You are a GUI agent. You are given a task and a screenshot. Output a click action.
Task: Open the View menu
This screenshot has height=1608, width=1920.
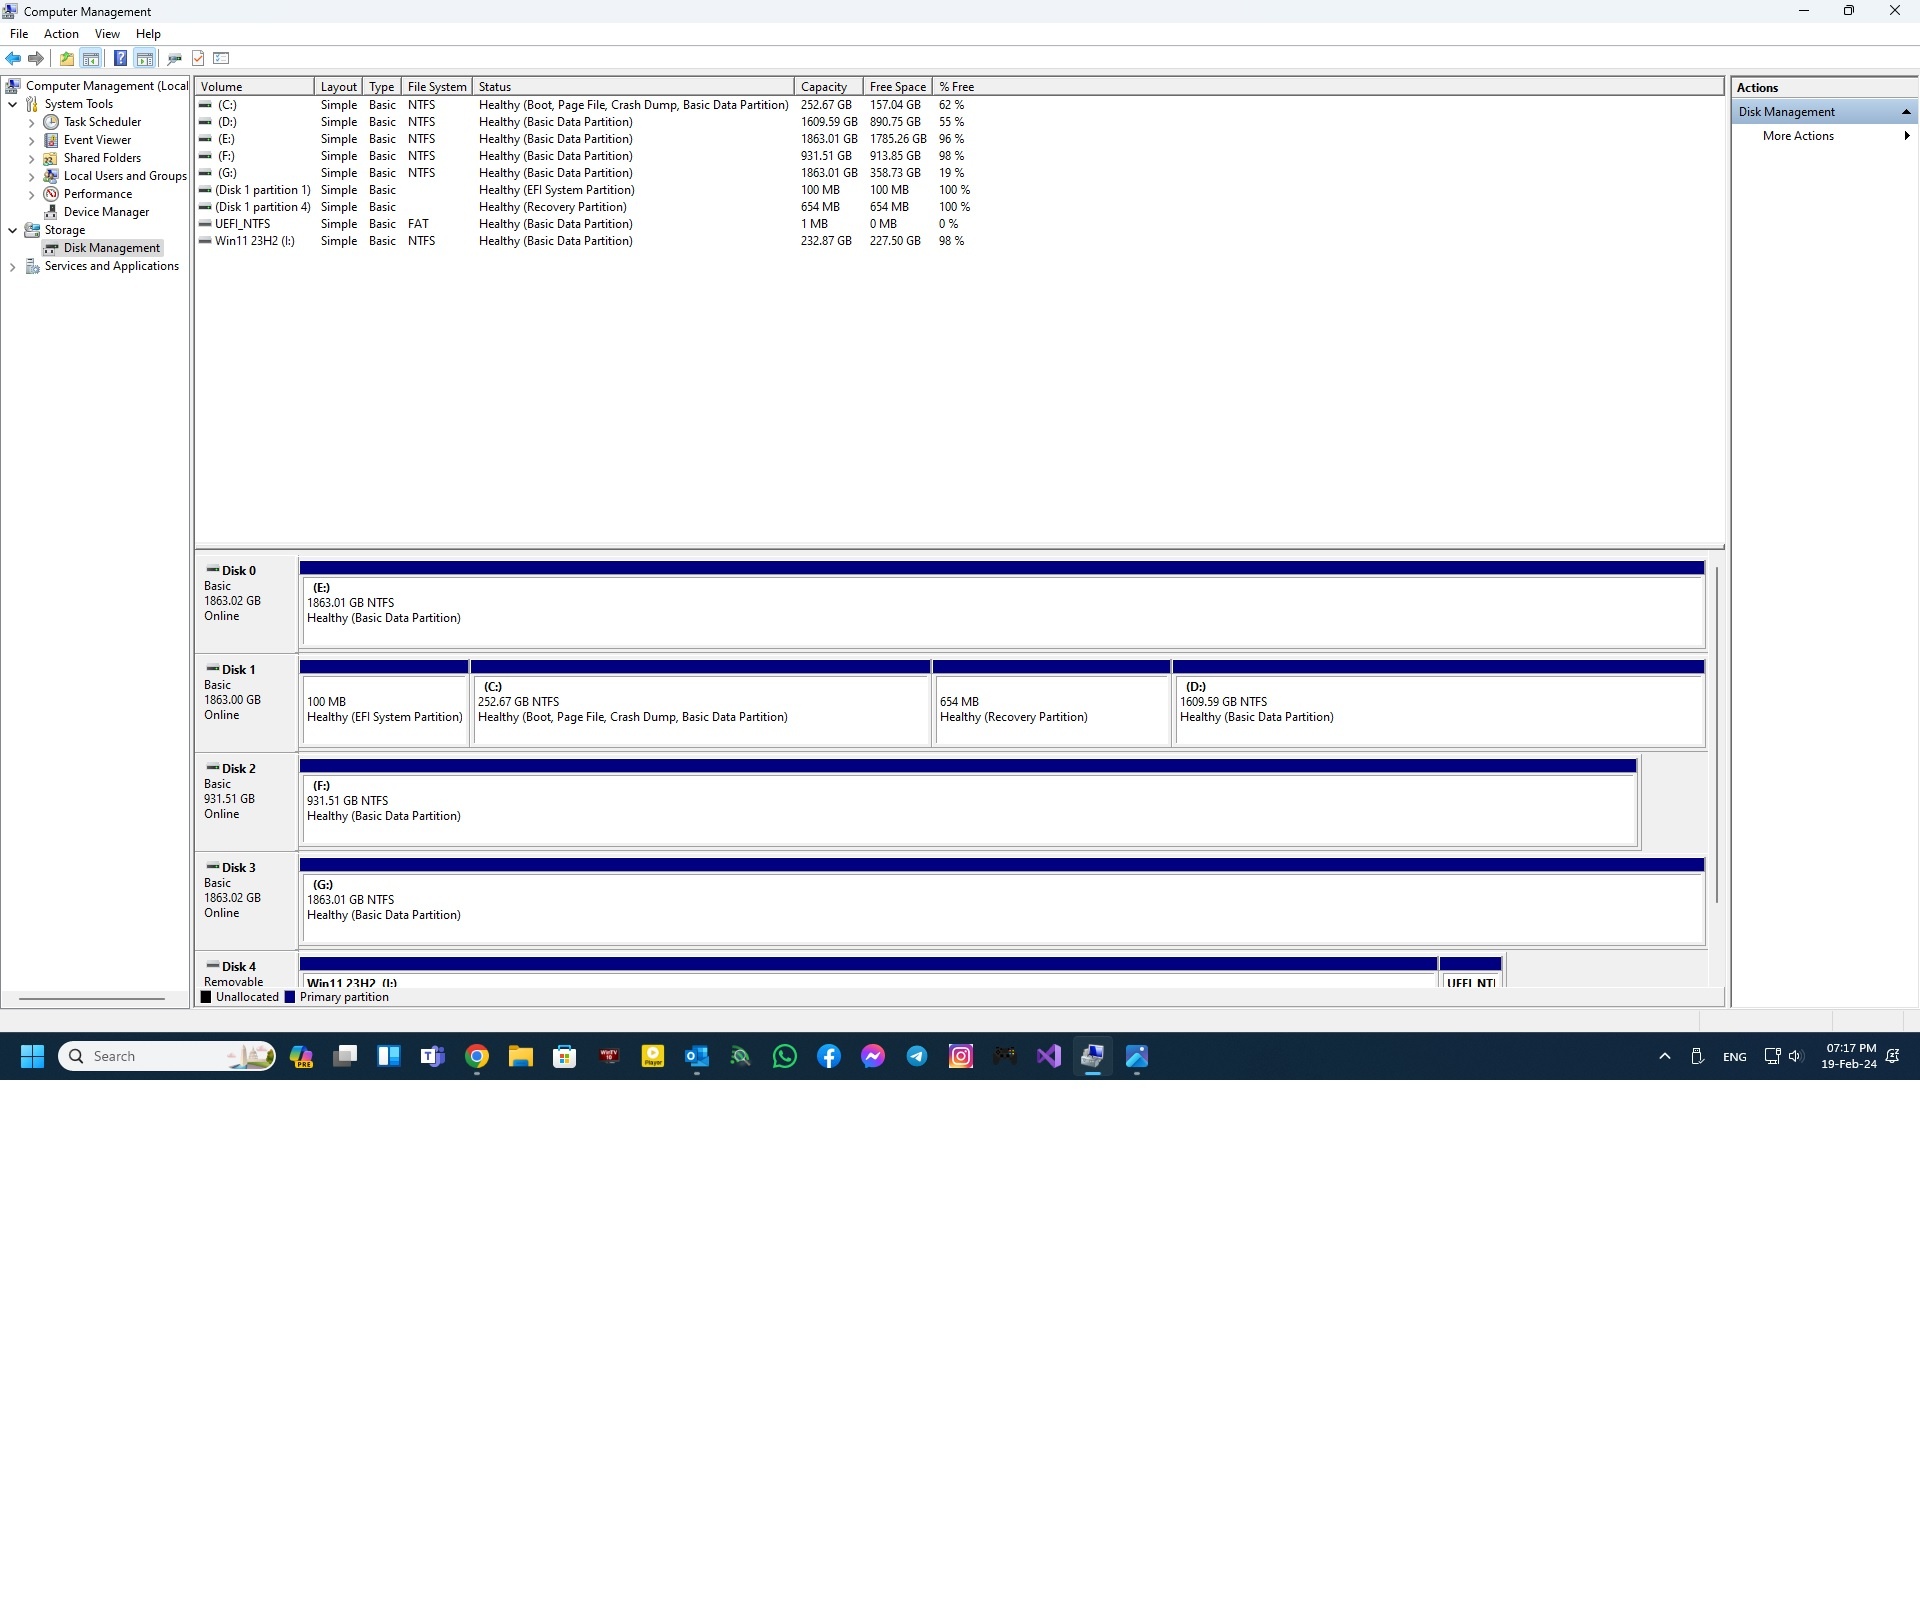106,33
